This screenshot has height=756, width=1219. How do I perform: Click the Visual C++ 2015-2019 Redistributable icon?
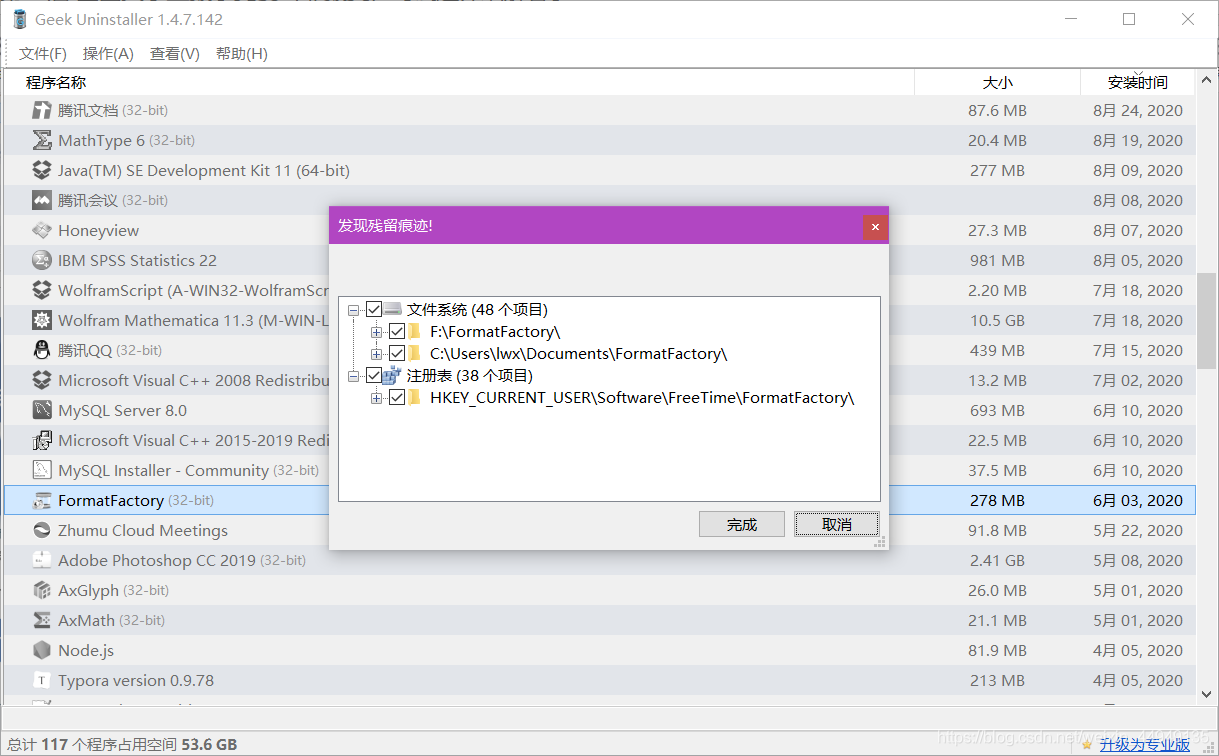tap(41, 440)
